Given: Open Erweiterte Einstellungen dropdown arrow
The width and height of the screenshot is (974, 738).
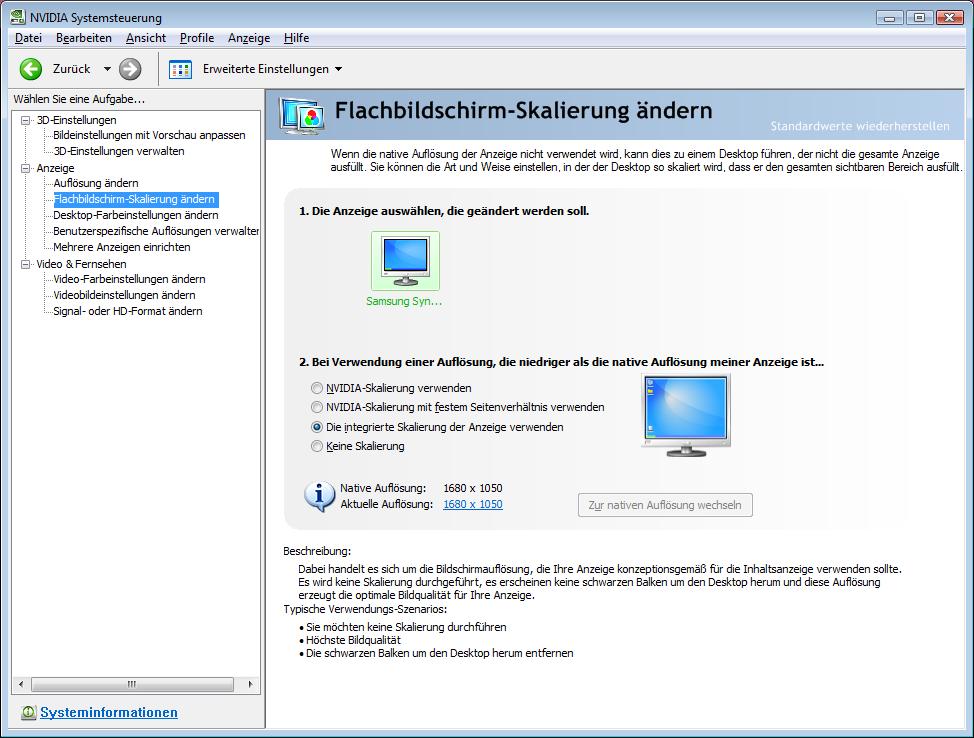Looking at the screenshot, I should (x=339, y=69).
